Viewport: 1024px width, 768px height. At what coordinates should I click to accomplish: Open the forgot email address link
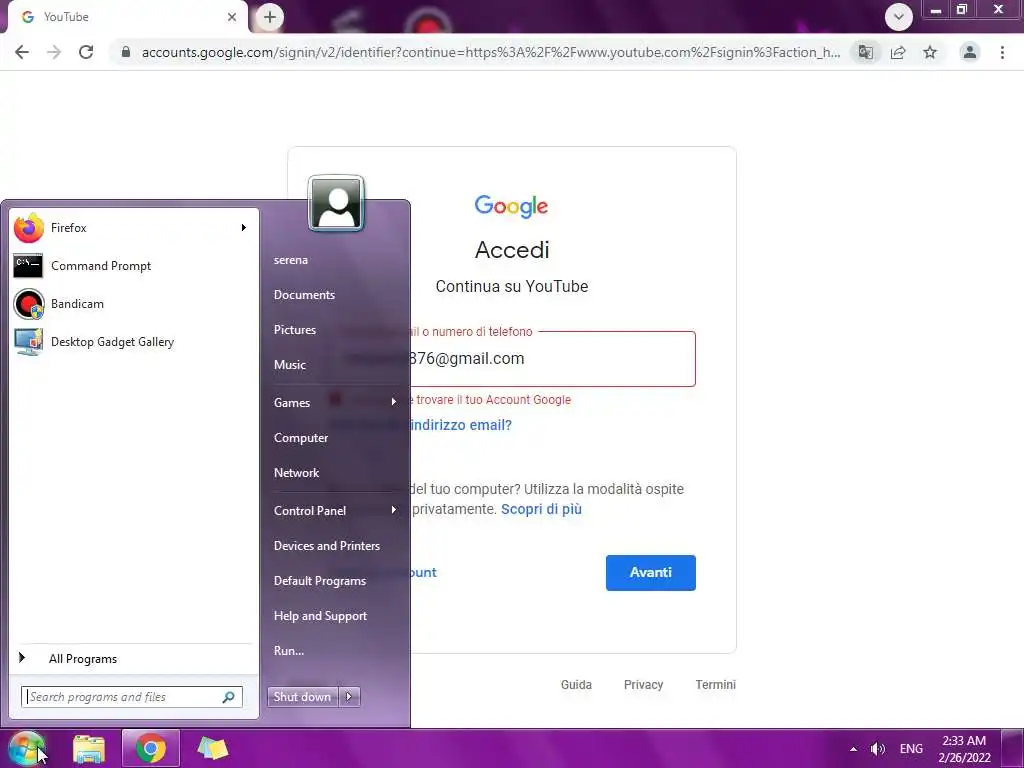461,425
